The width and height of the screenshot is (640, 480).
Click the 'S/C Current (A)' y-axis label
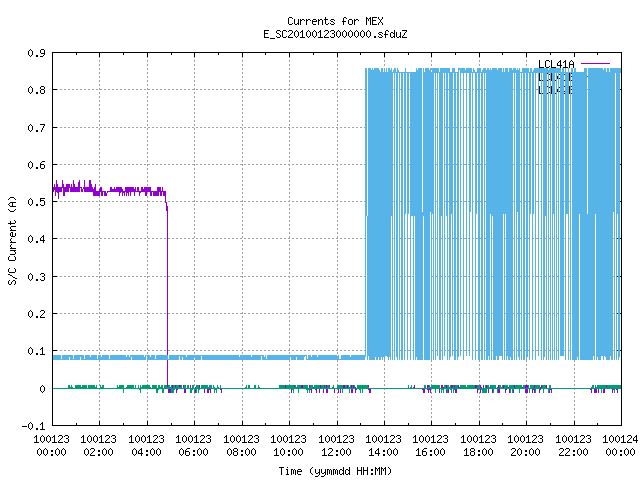12,241
